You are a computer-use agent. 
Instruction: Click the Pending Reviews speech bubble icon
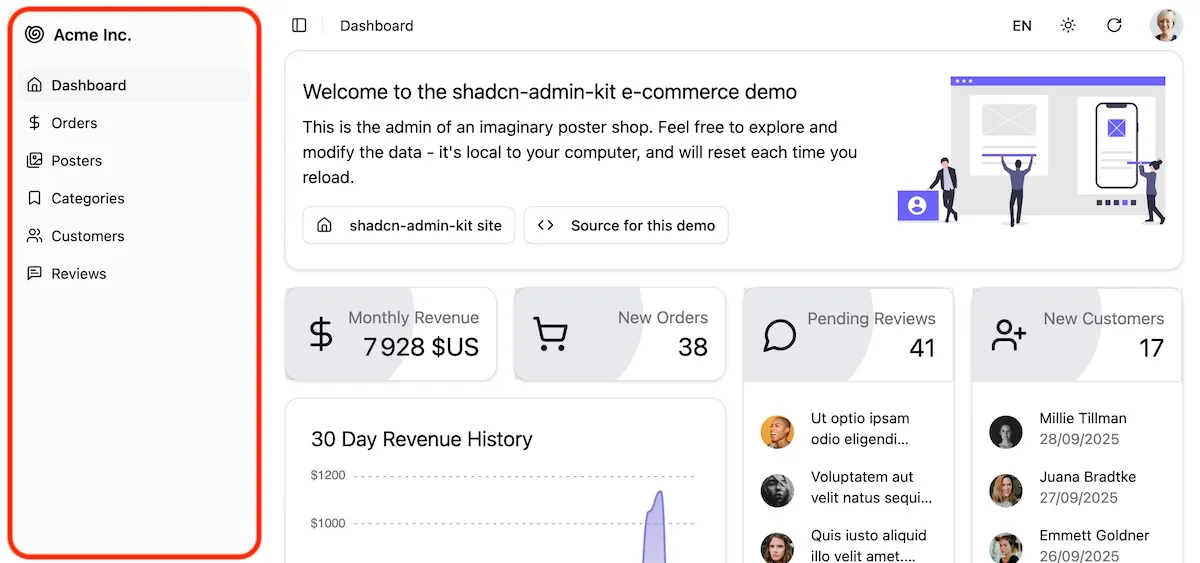coord(779,335)
